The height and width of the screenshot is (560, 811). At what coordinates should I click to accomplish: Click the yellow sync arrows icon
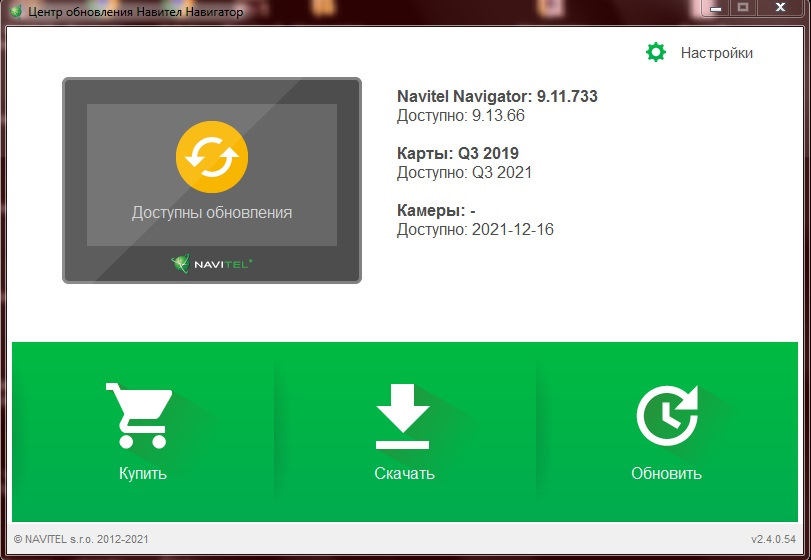pos(212,157)
